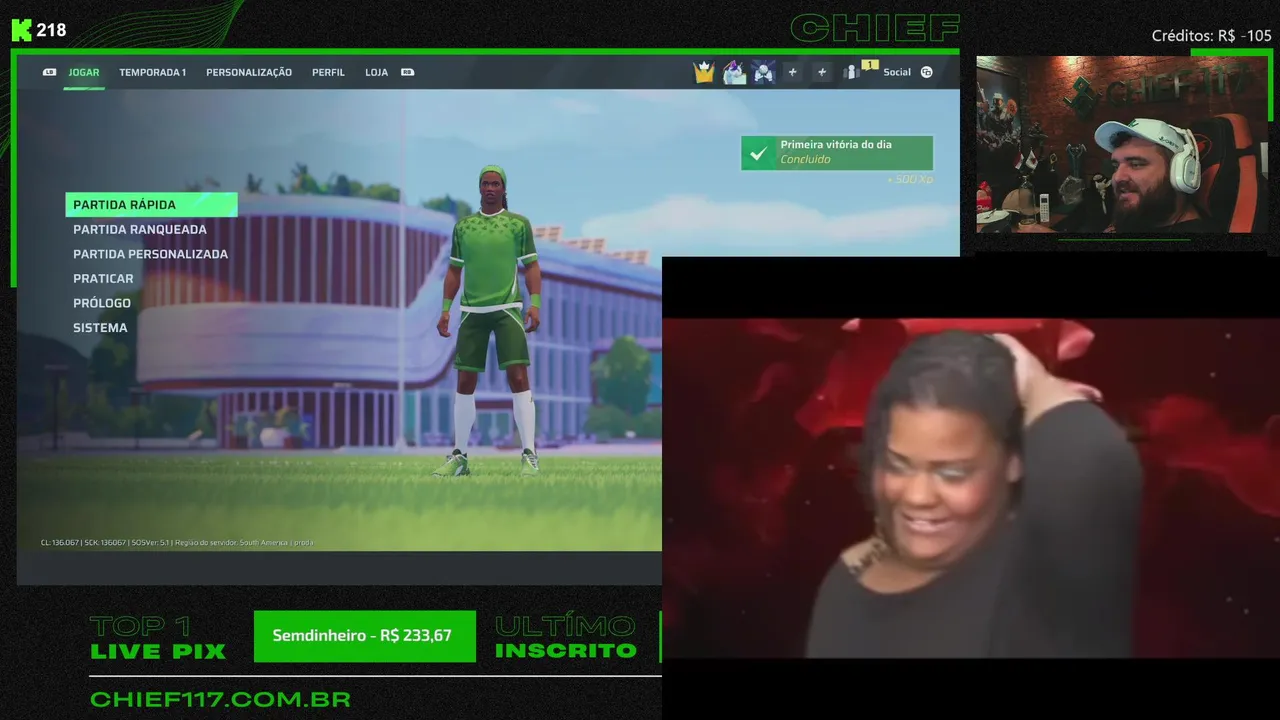Click the LB bumper icon before JOGAR

point(50,72)
